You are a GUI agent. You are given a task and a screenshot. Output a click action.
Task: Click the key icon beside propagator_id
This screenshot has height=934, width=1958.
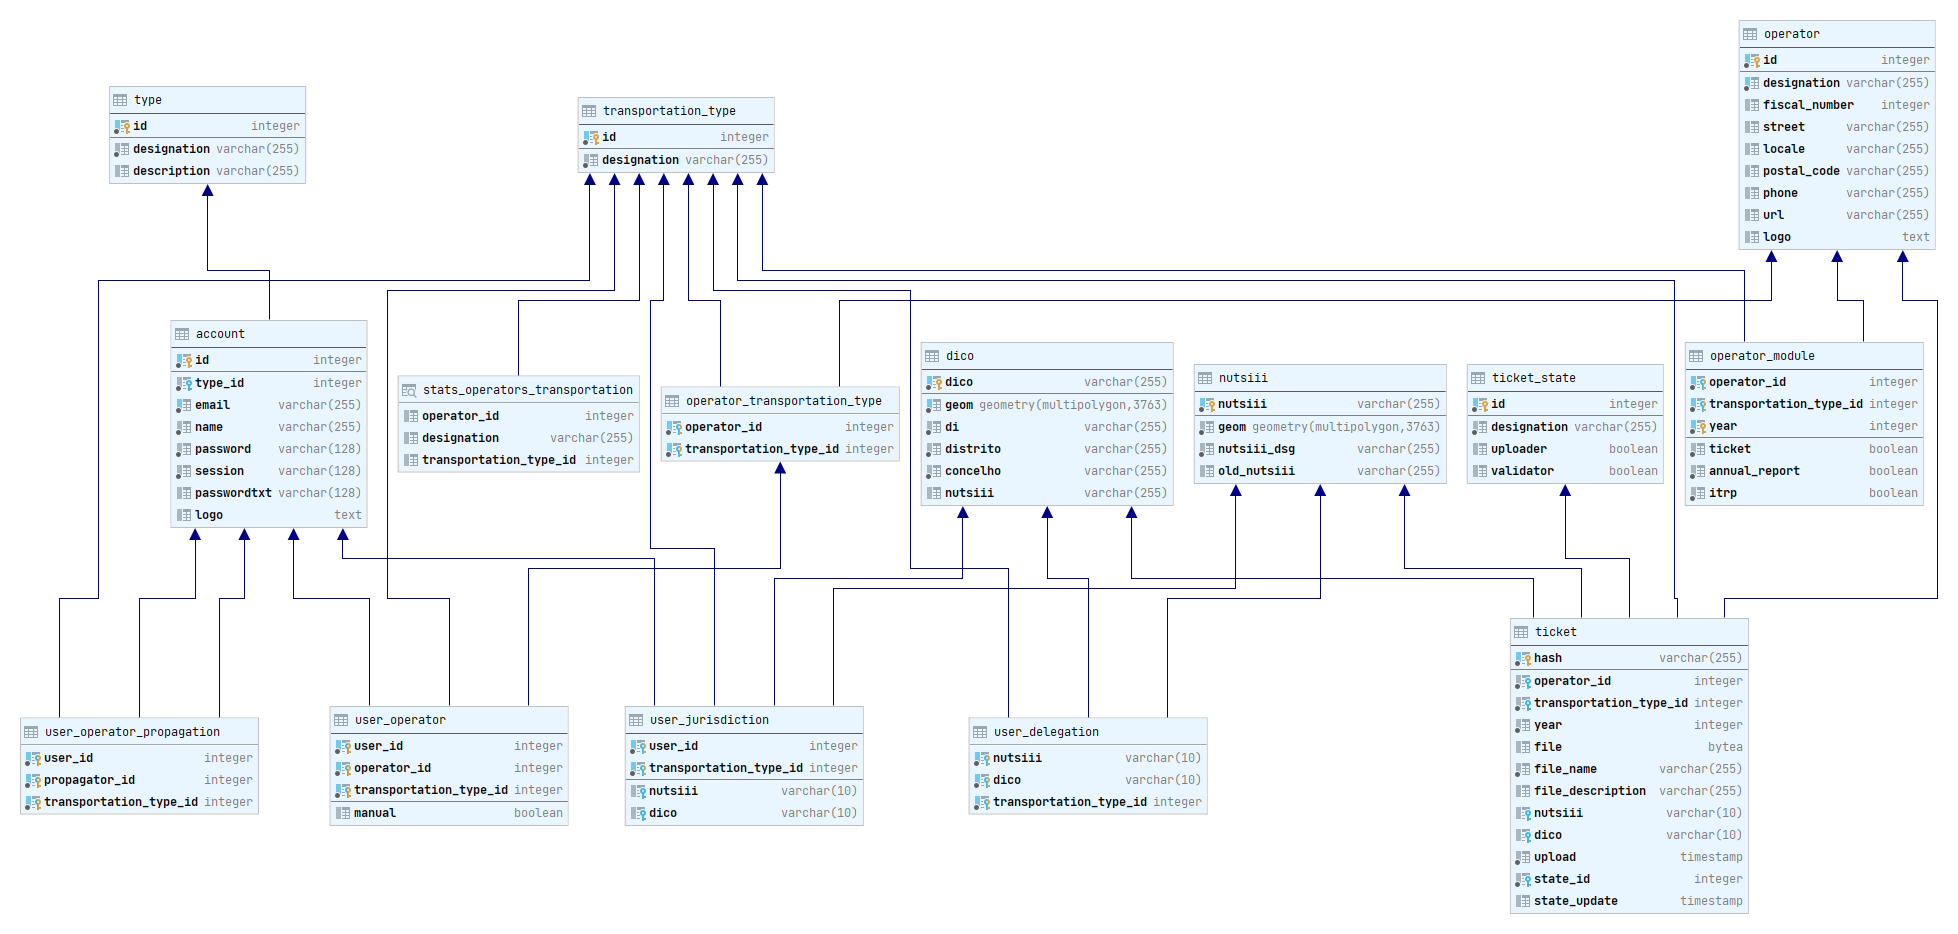33,780
